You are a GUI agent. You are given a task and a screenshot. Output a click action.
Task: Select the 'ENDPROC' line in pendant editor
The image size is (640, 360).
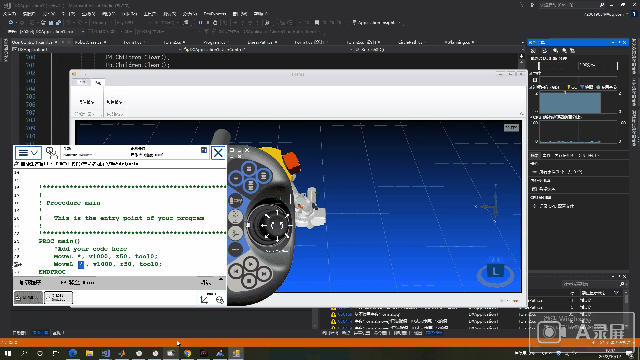coord(52,272)
